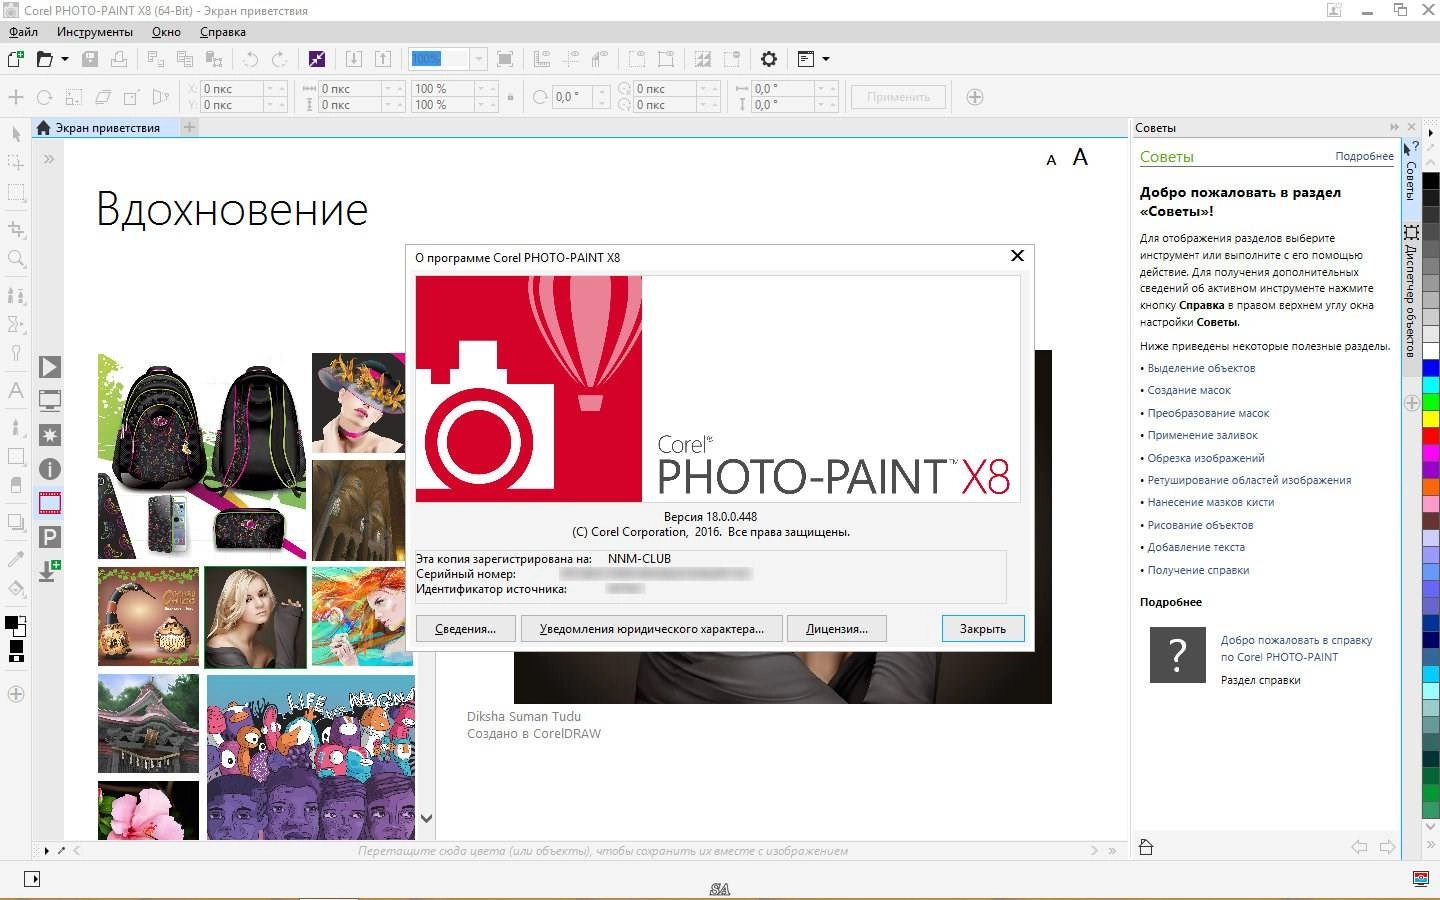Pick the blue swatch in color palette

pos(1431,367)
